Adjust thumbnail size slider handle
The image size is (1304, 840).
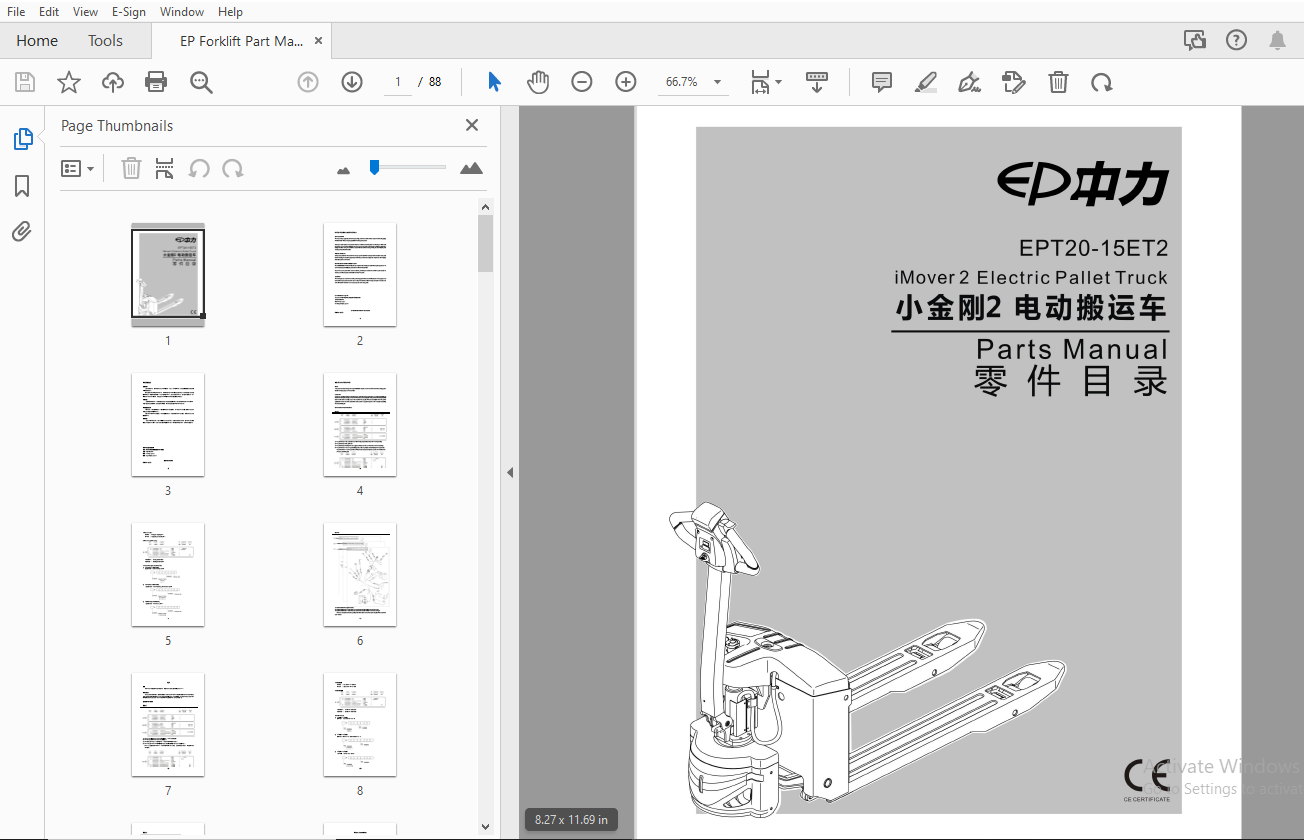[x=374, y=167]
